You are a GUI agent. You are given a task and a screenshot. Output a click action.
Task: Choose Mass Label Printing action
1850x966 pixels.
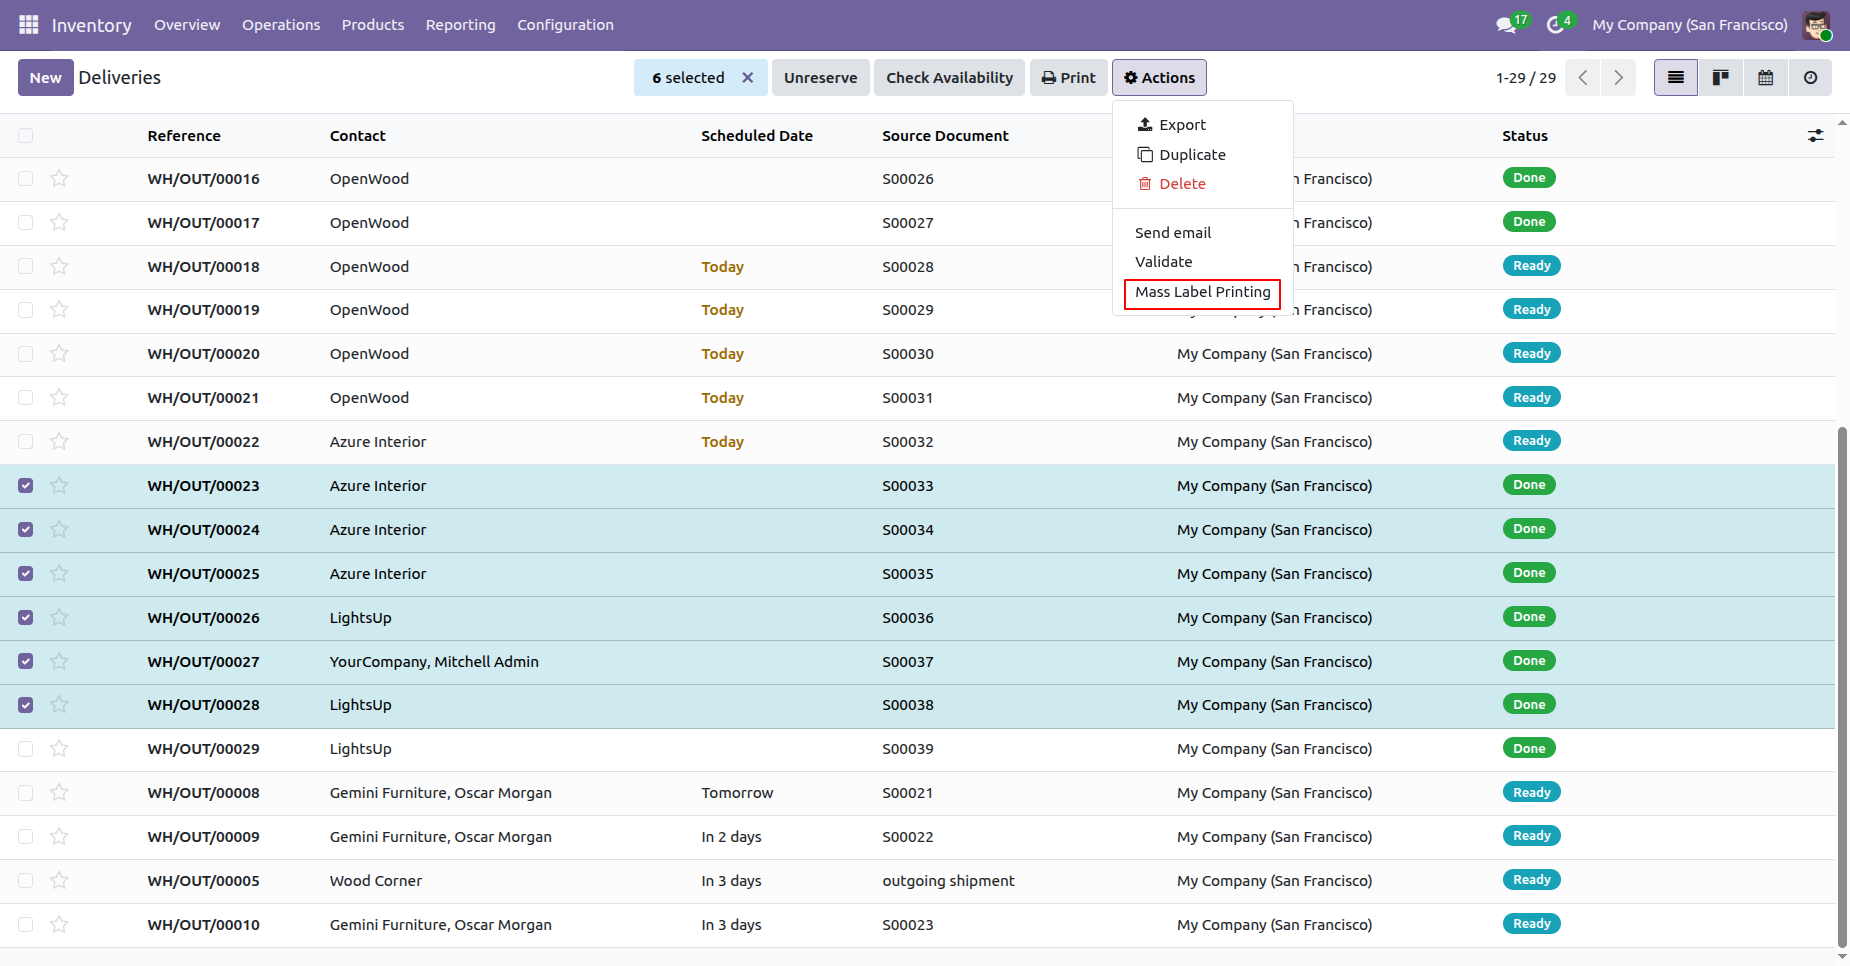[1202, 293]
